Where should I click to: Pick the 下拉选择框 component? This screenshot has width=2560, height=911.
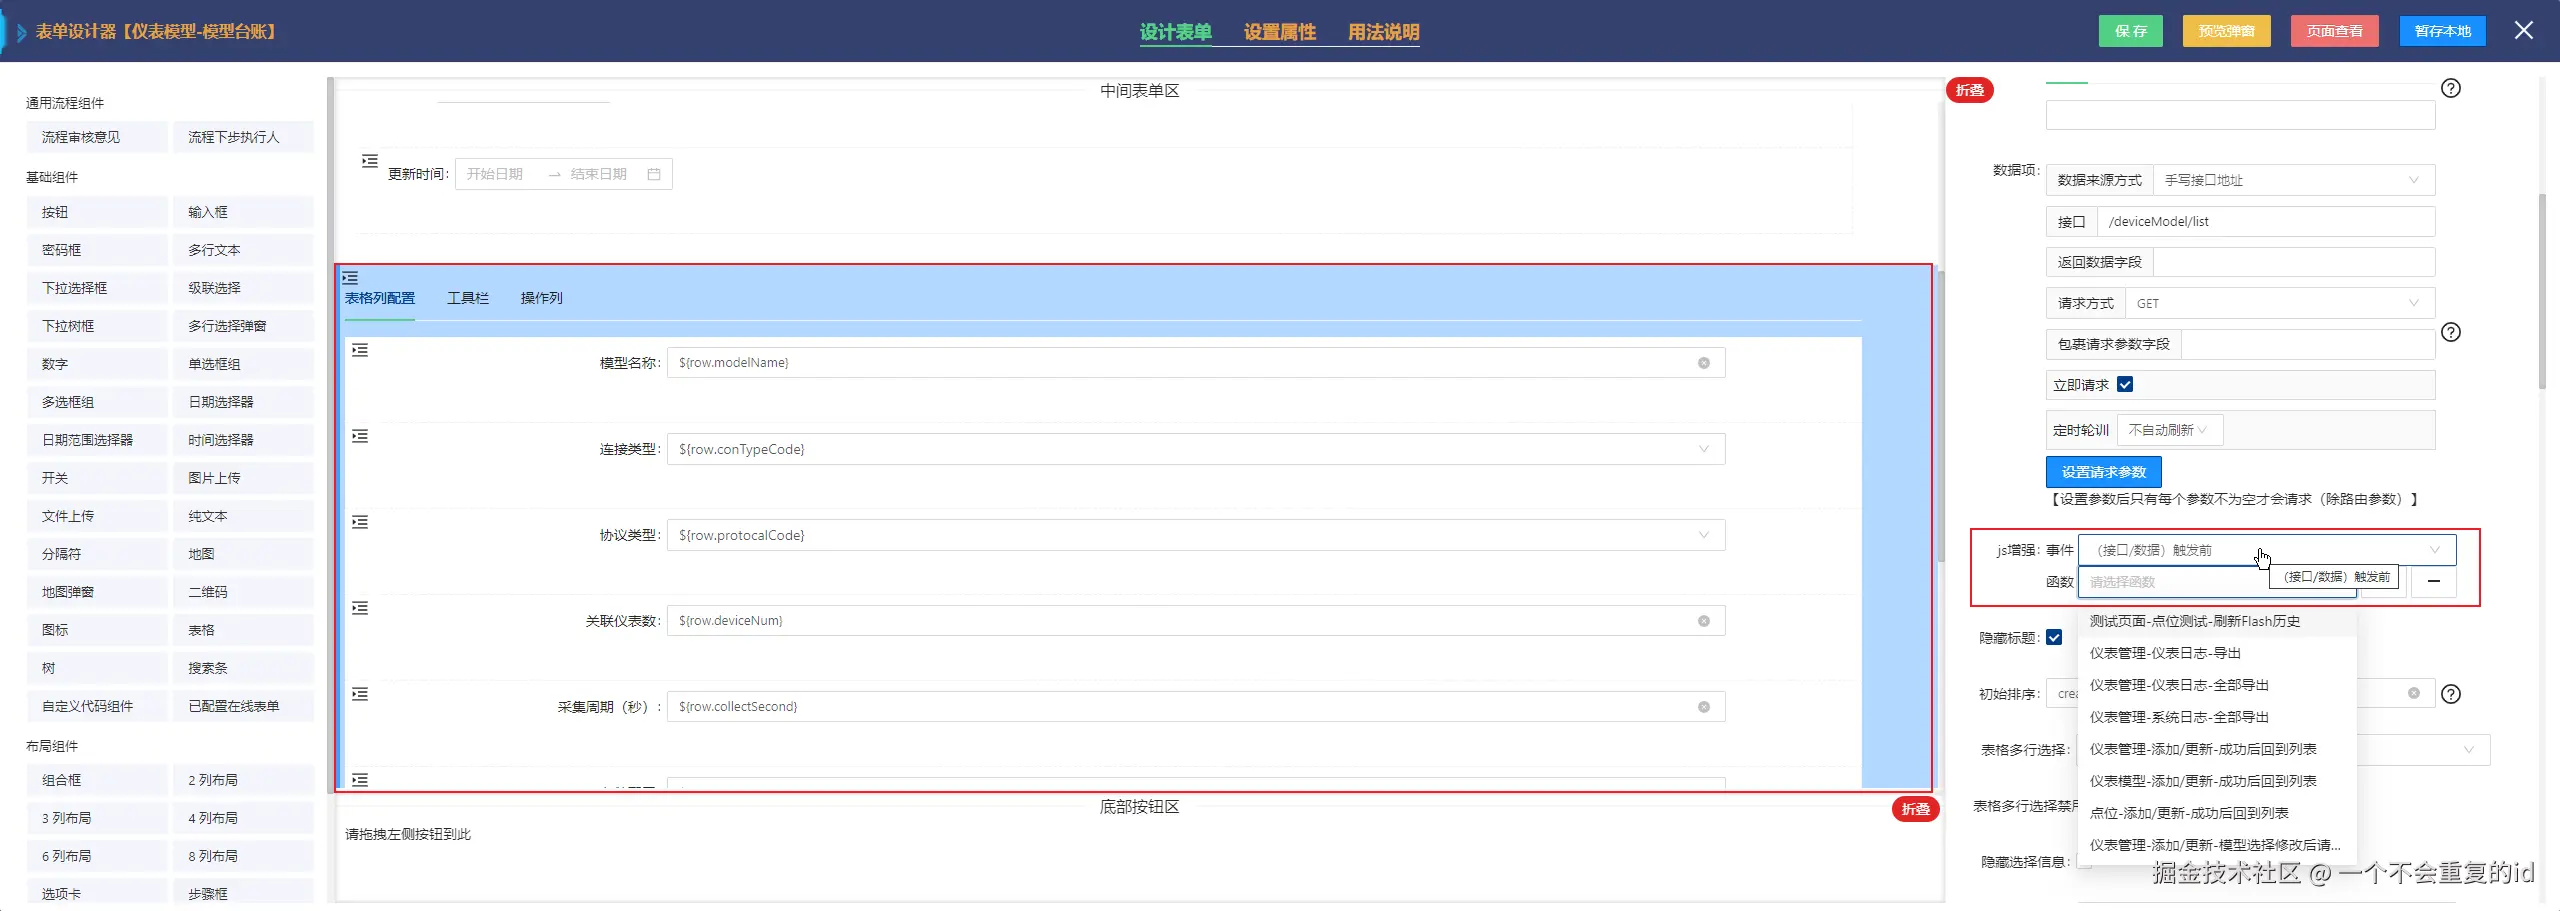tap(98, 288)
